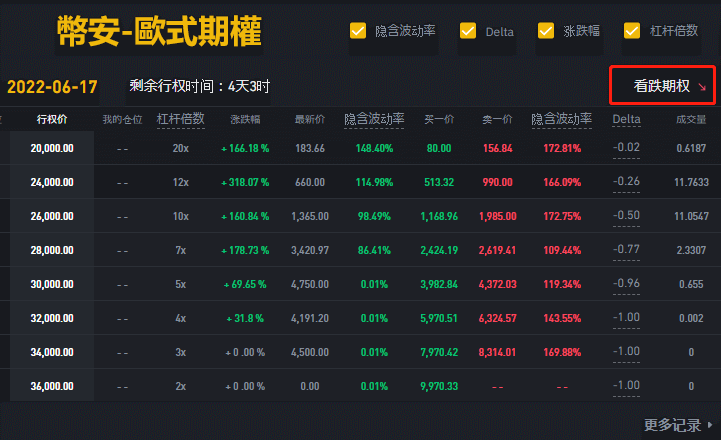Image resolution: width=721 pixels, height=440 pixels.
Task: Click the -0.77 Delta value
Action: click(626, 250)
